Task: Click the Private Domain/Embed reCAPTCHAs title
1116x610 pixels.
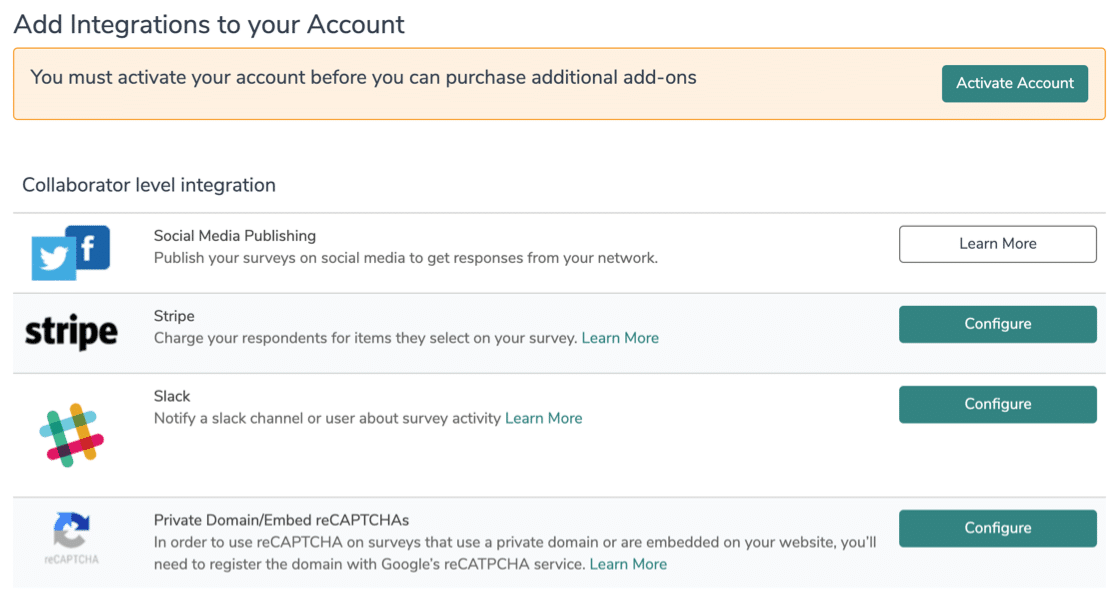Action: 281,520
